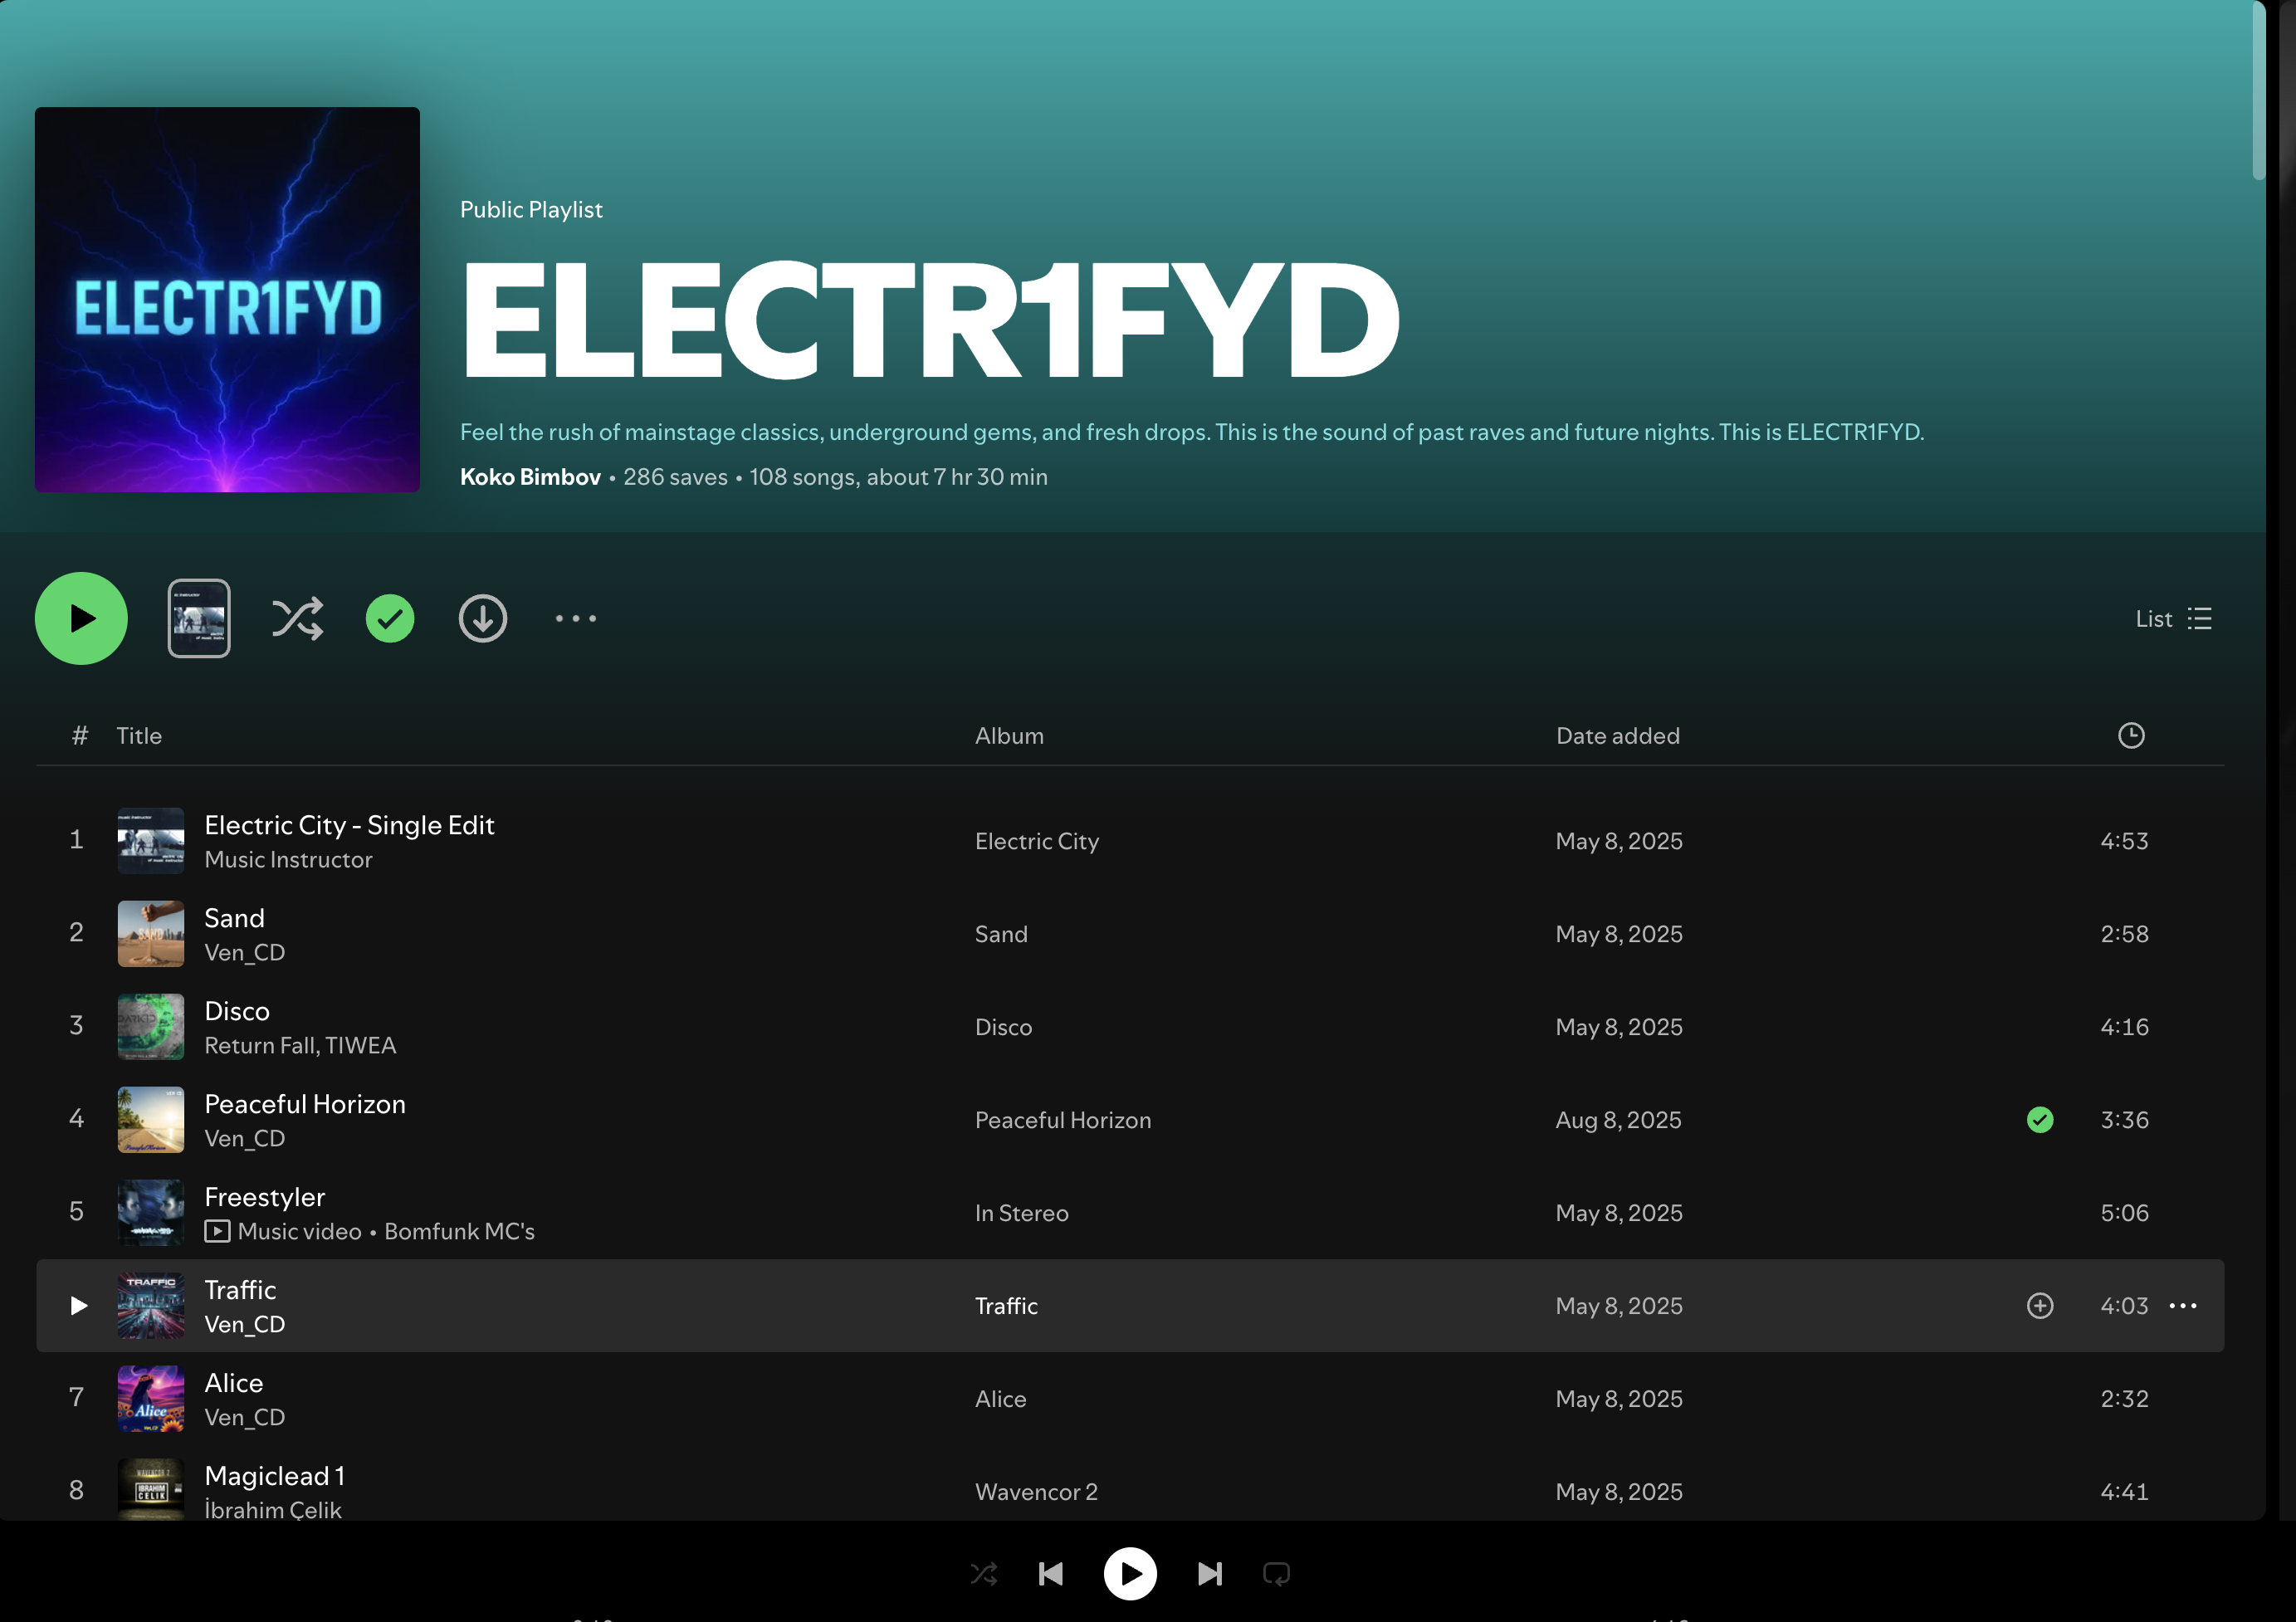Play the Traffic track row
The height and width of the screenshot is (1622, 2296).
point(79,1306)
